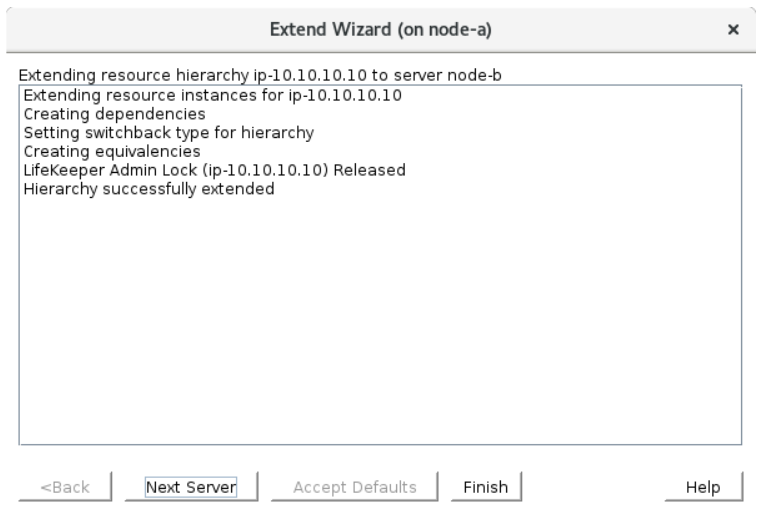Screen dimensions: 759x510
Task: Click the disabled Accept Defaults button
Action: coord(354,487)
